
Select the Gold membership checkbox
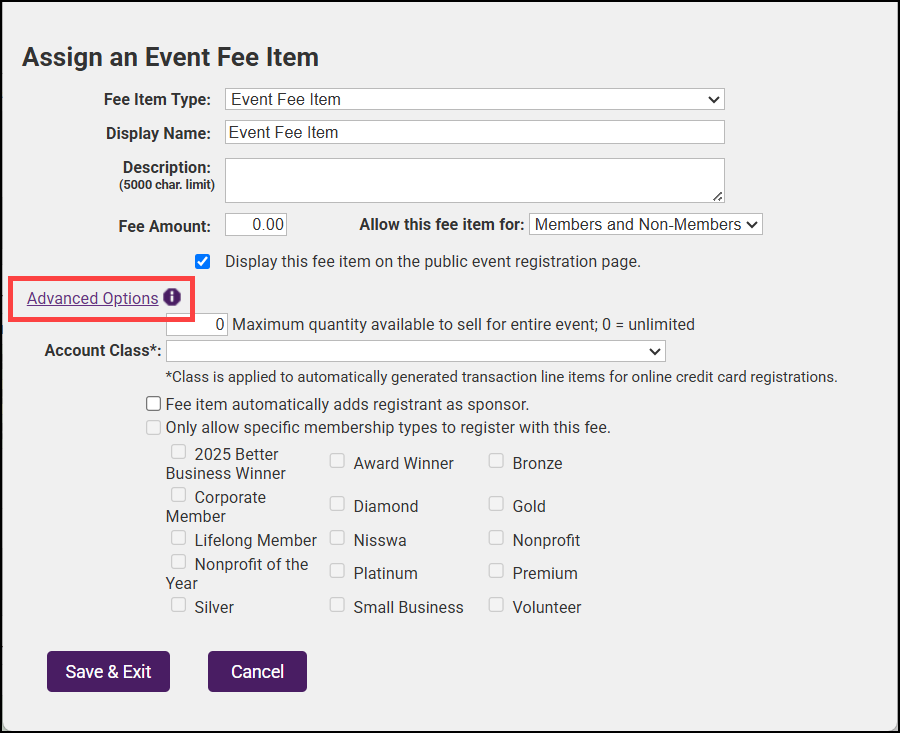[x=497, y=505]
